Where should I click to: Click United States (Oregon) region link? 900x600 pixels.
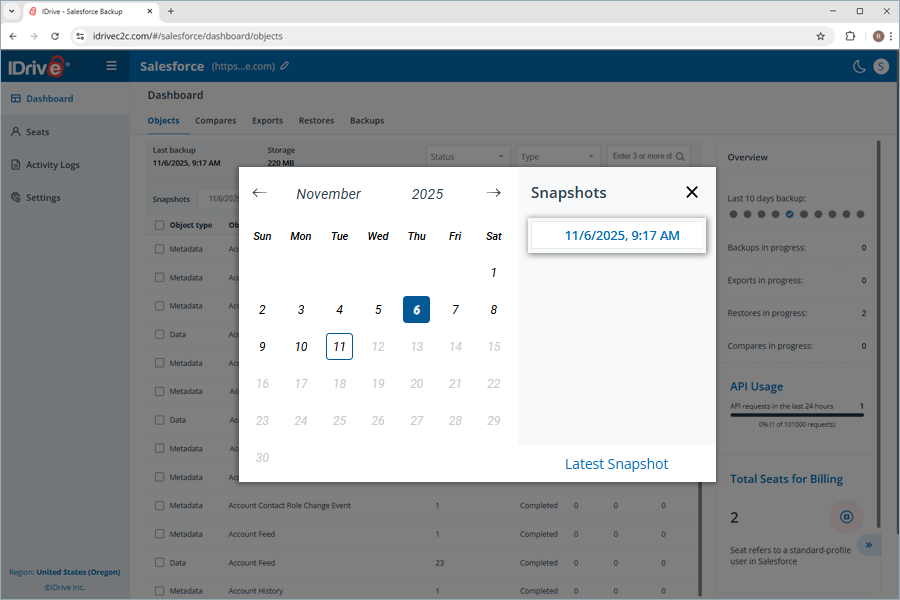point(78,572)
